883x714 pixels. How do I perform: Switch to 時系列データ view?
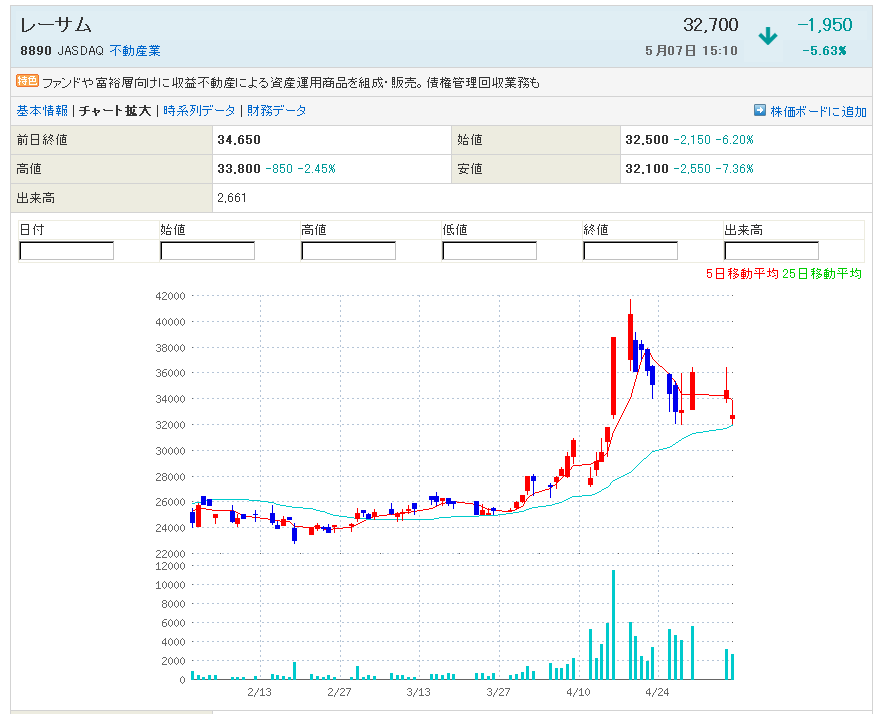tap(200, 111)
